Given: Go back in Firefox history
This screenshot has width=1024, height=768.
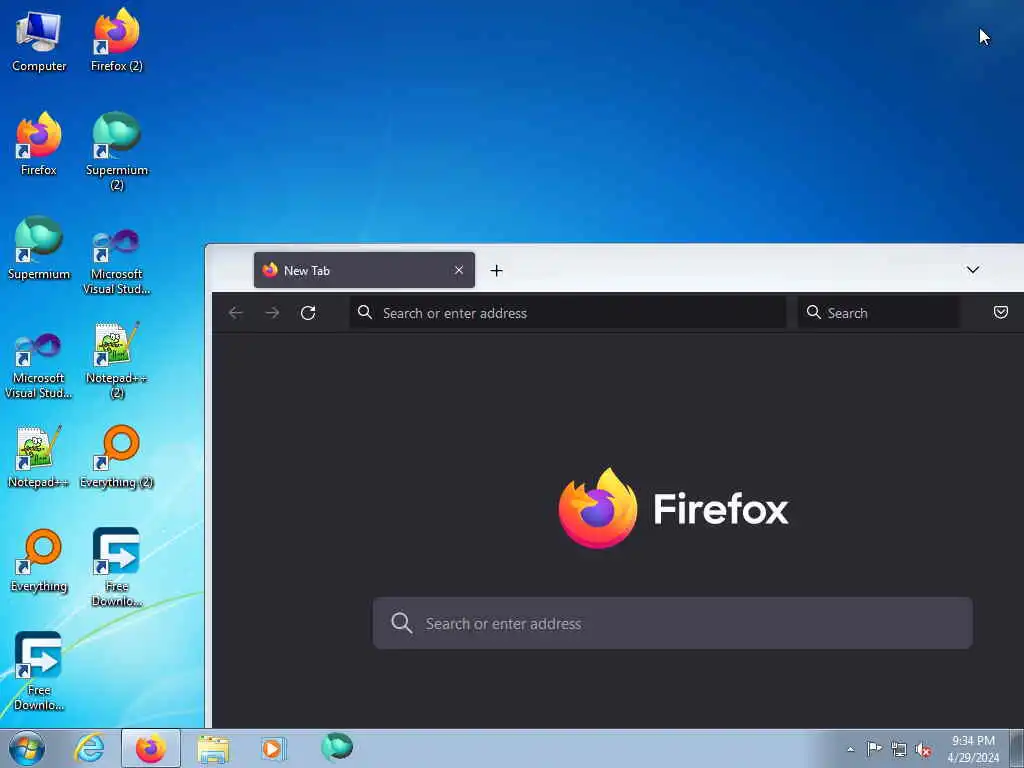Looking at the screenshot, I should point(236,313).
